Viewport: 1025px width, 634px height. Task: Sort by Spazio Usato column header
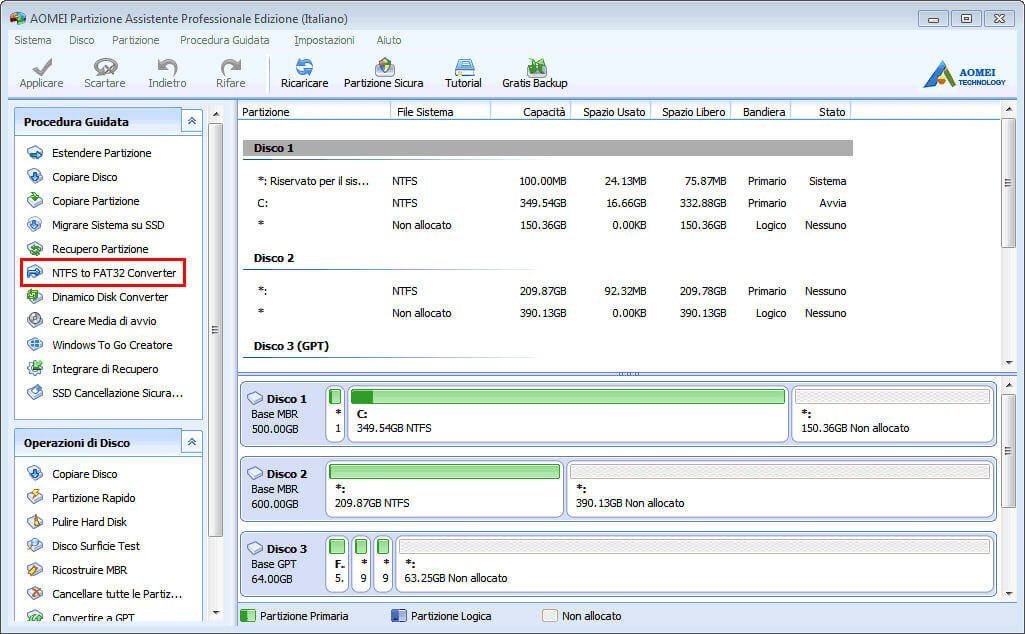click(613, 112)
